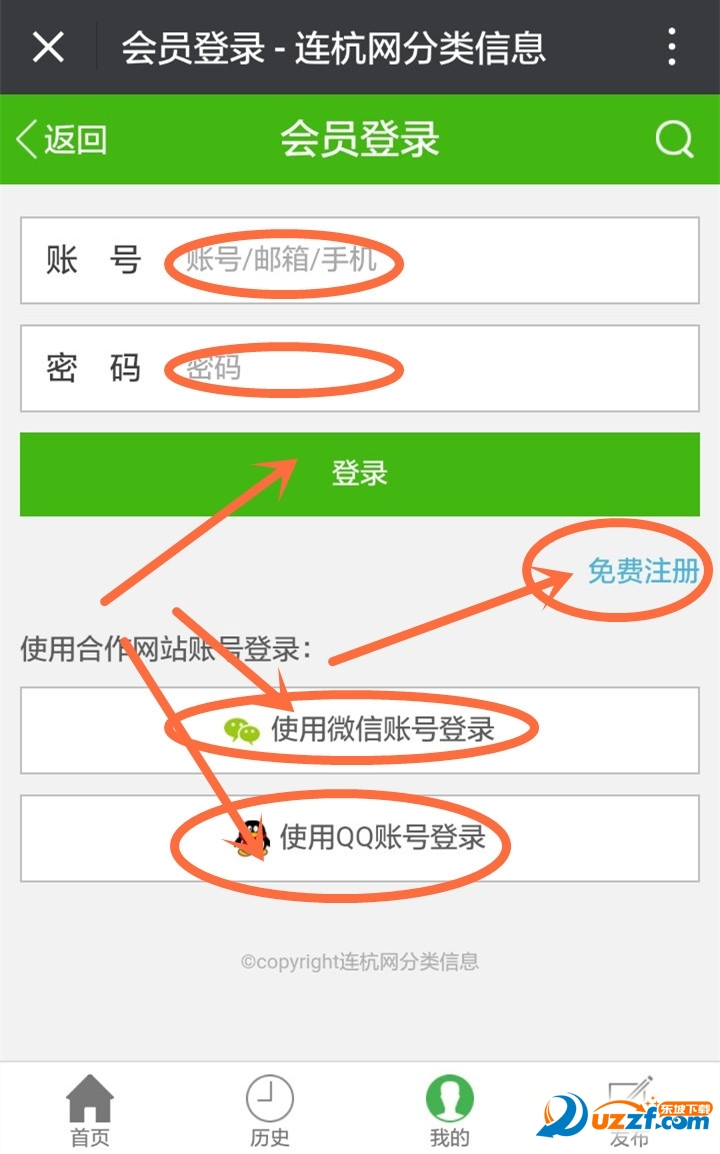This screenshot has height=1154, width=720.
Task: Close the webview with the X icon
Action: pyautogui.click(x=49, y=48)
